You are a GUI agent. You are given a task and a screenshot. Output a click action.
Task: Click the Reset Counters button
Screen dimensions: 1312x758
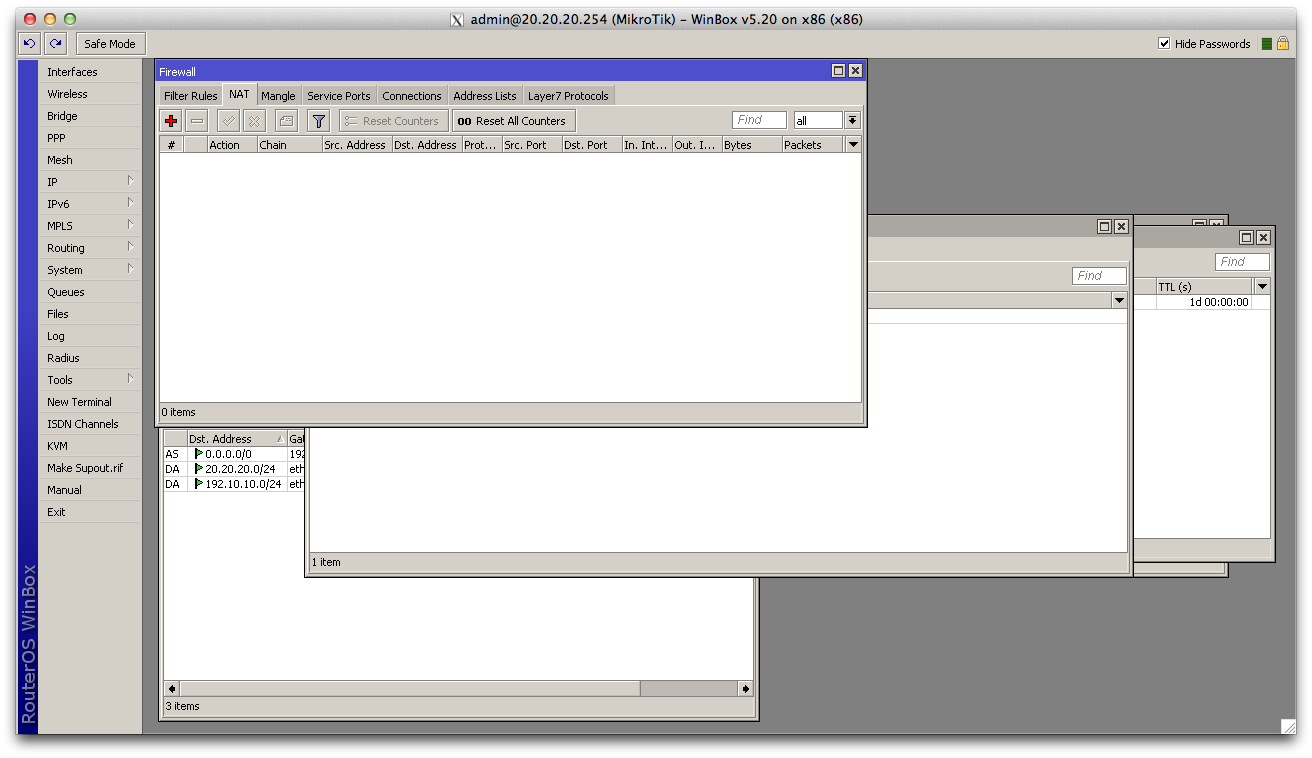click(x=393, y=121)
